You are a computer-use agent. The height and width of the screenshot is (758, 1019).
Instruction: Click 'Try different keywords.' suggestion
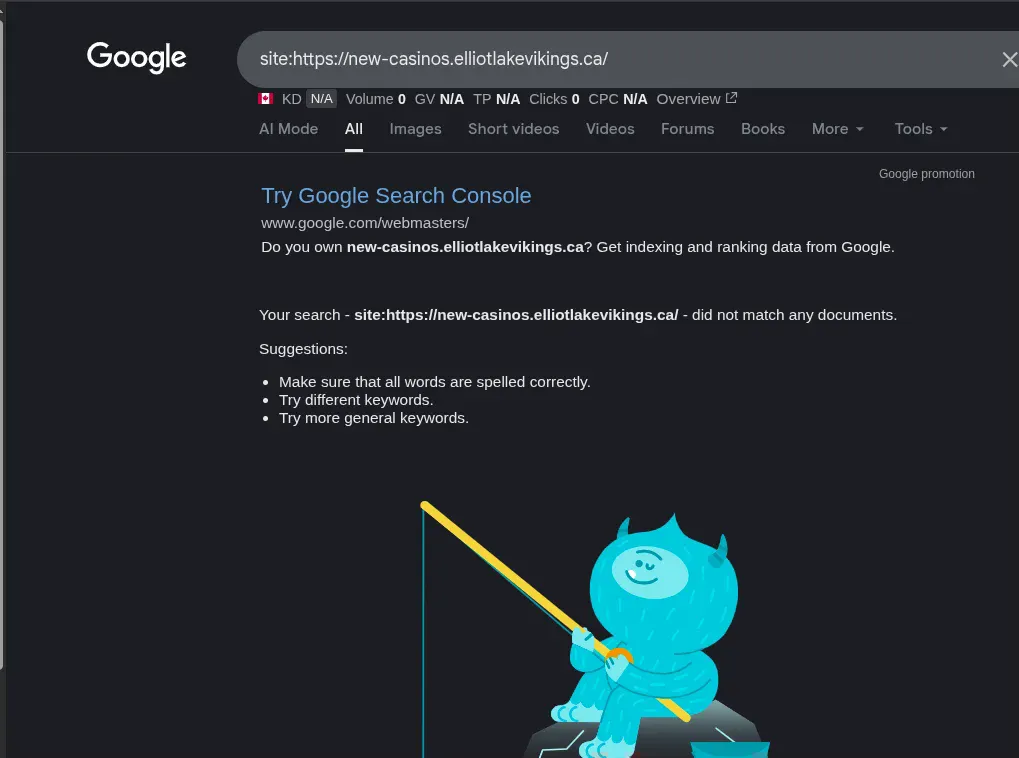356,400
